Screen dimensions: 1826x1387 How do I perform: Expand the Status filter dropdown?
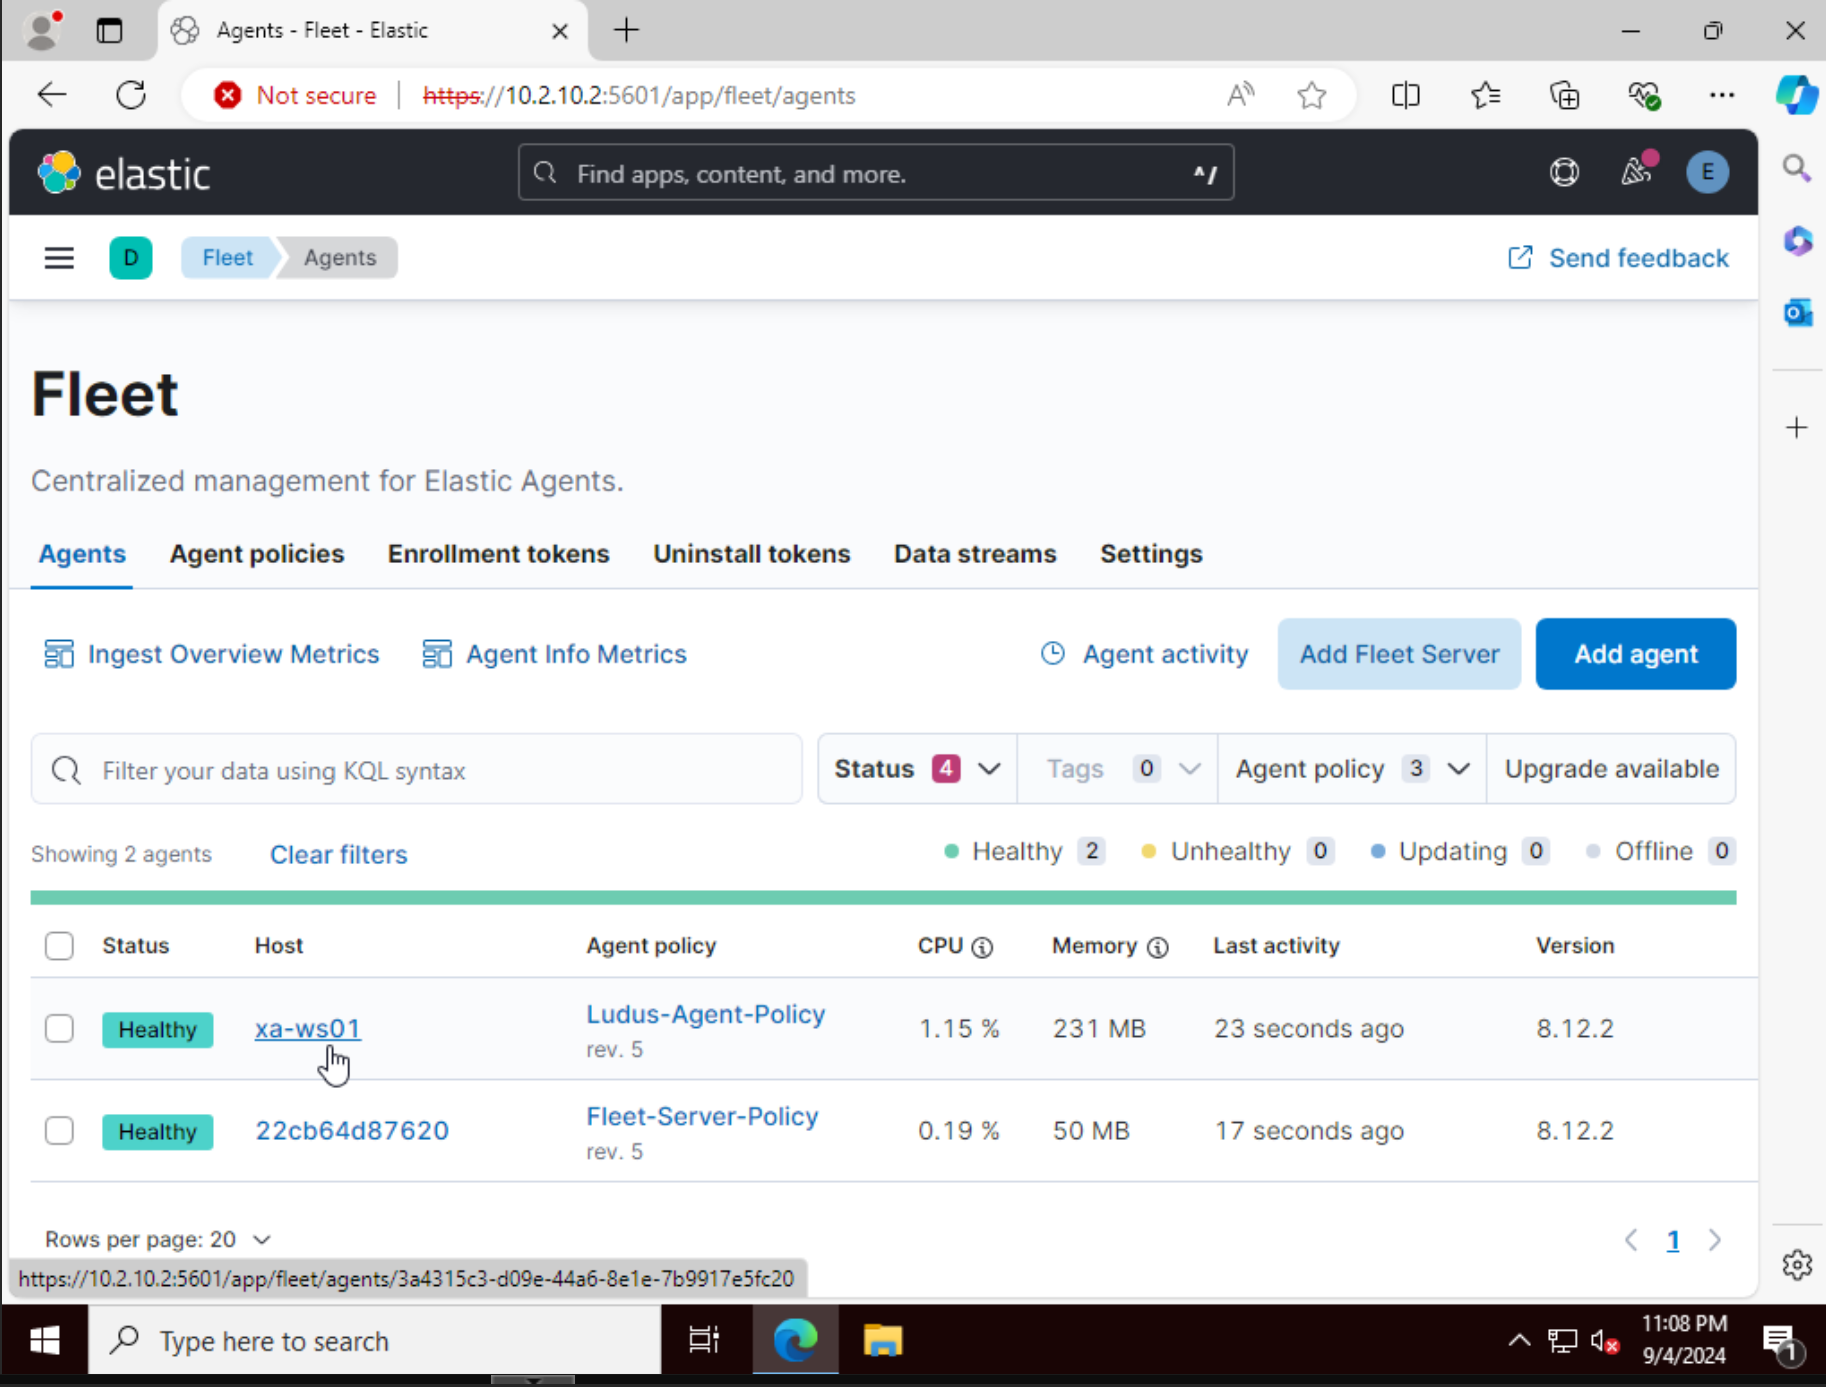coord(917,769)
